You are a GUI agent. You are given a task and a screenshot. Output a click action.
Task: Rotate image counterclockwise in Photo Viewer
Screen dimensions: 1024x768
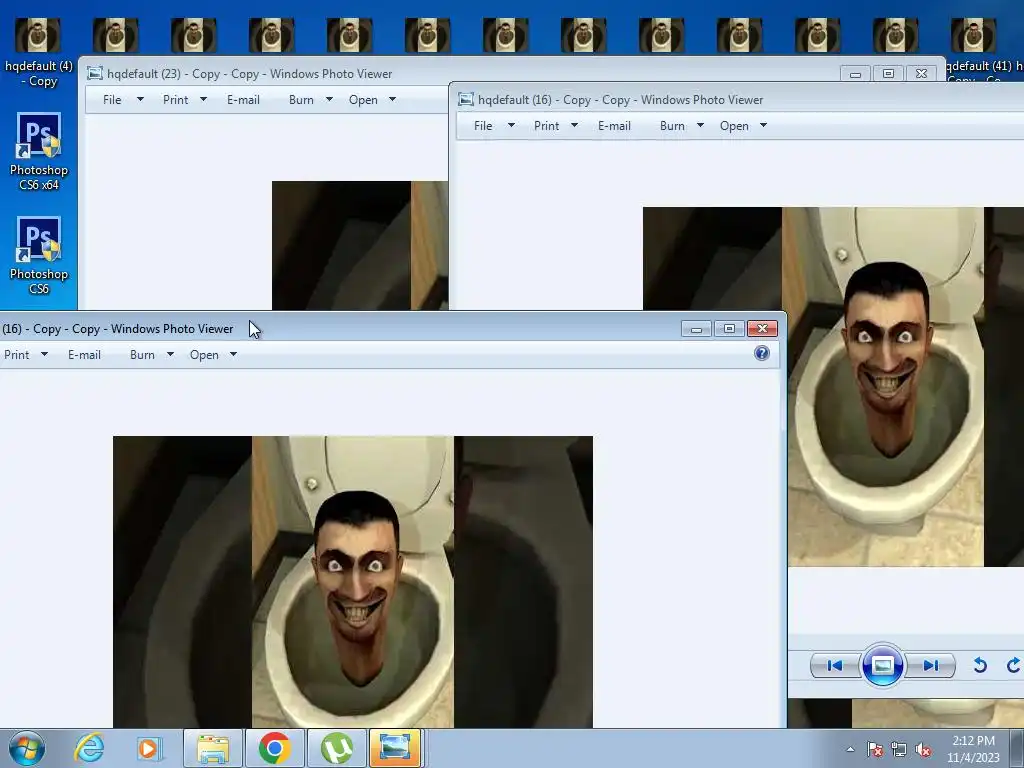pyautogui.click(x=980, y=665)
